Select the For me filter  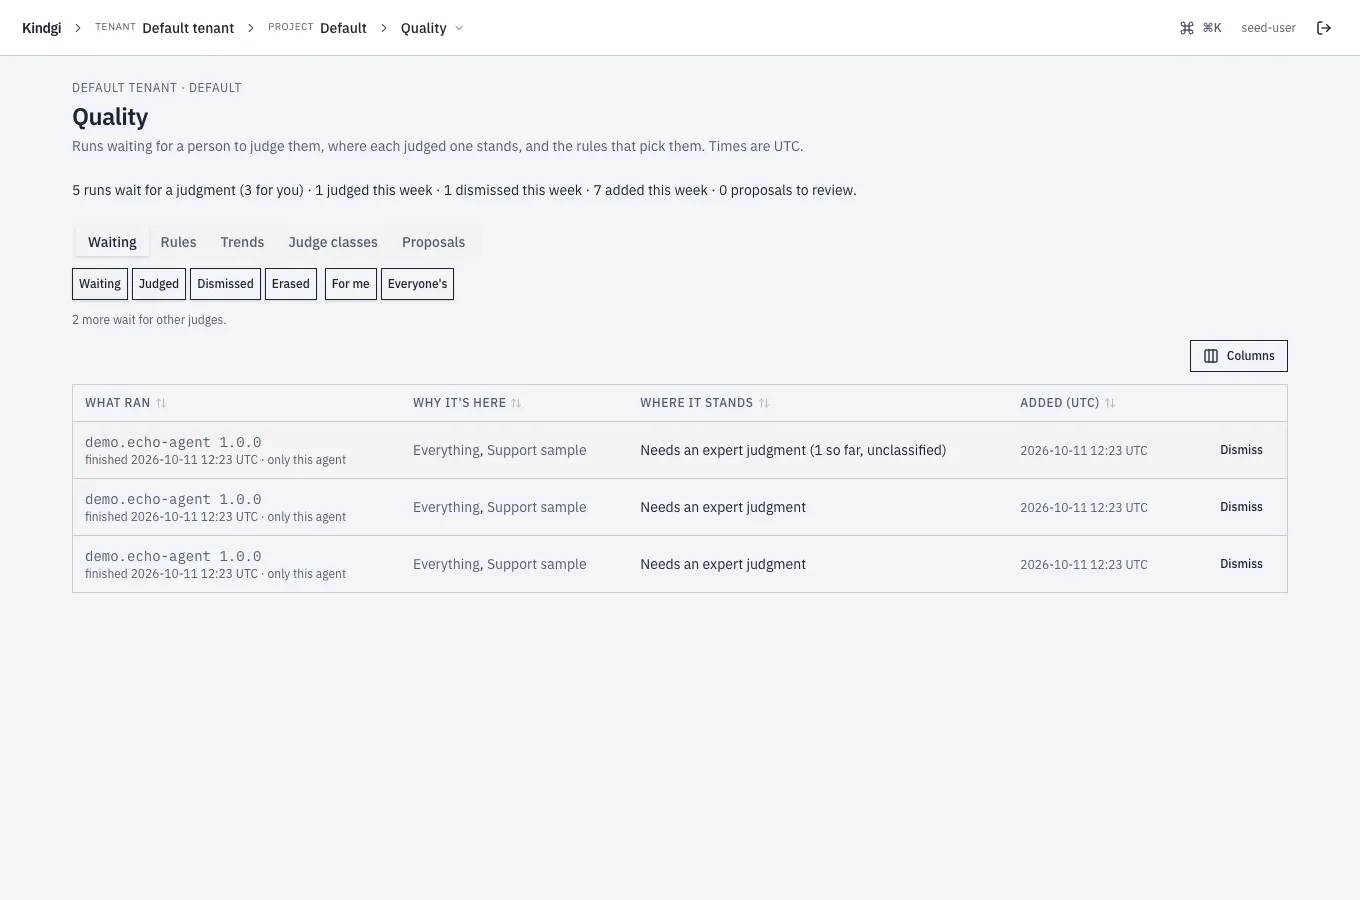click(x=351, y=284)
